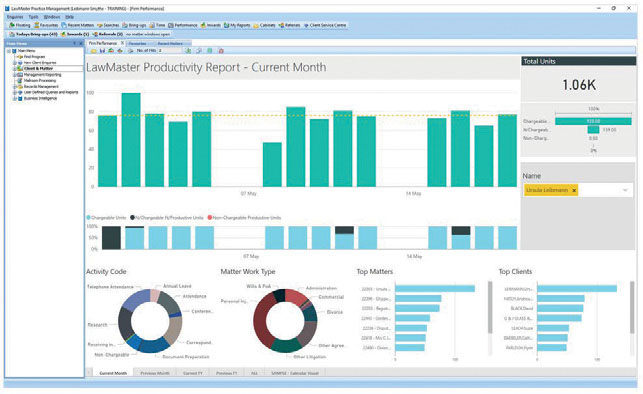Click the Divorce label in Matter Work Type
The height and width of the screenshot is (394, 643).
[x=335, y=312]
